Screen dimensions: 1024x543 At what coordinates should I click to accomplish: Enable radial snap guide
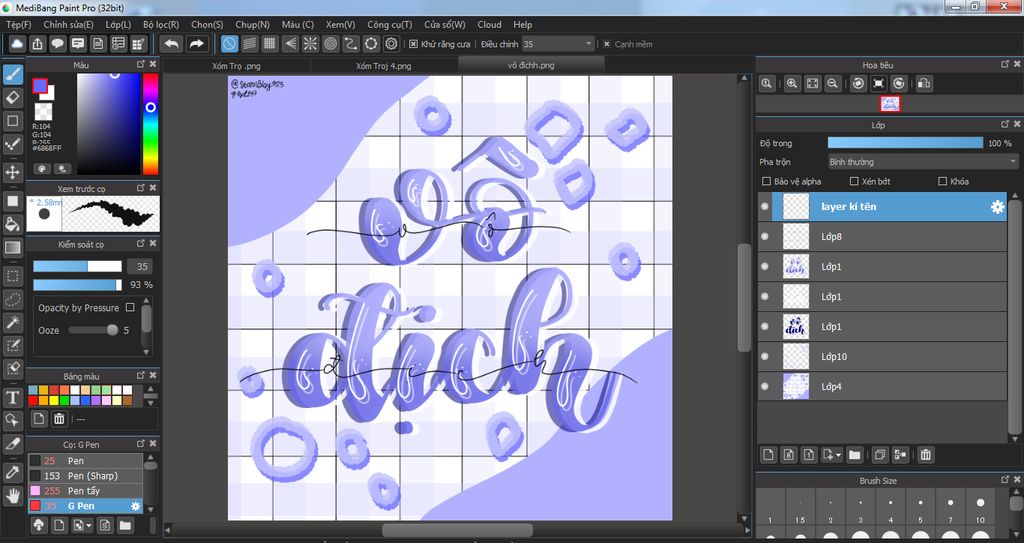[x=310, y=44]
